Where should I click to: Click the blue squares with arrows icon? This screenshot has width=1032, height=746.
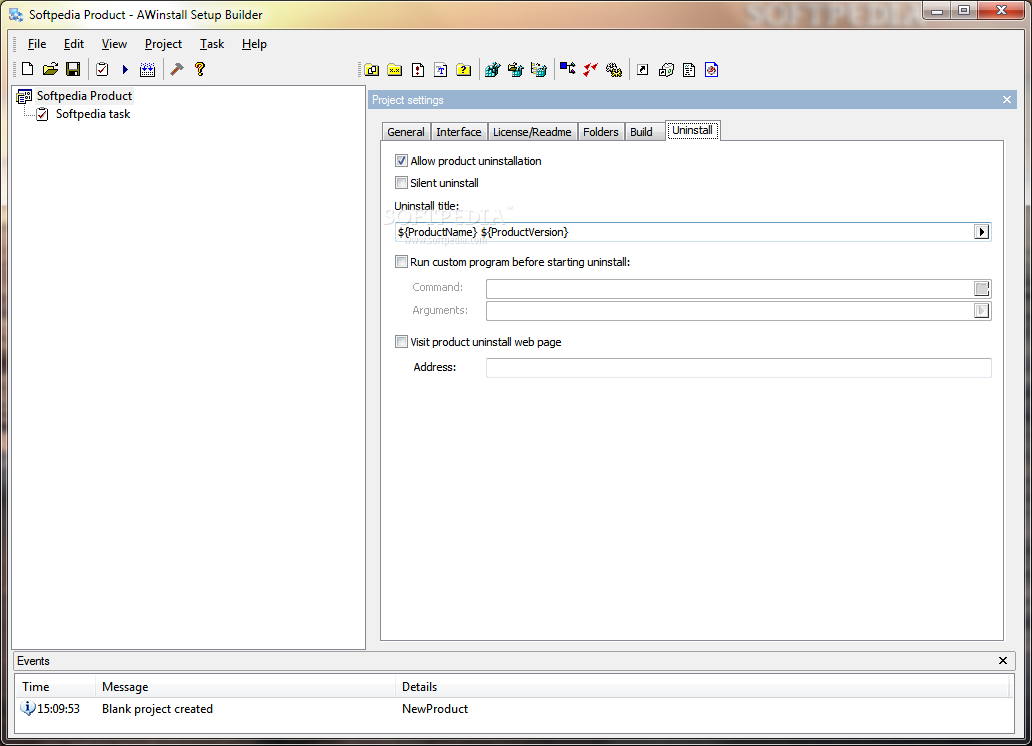point(567,69)
